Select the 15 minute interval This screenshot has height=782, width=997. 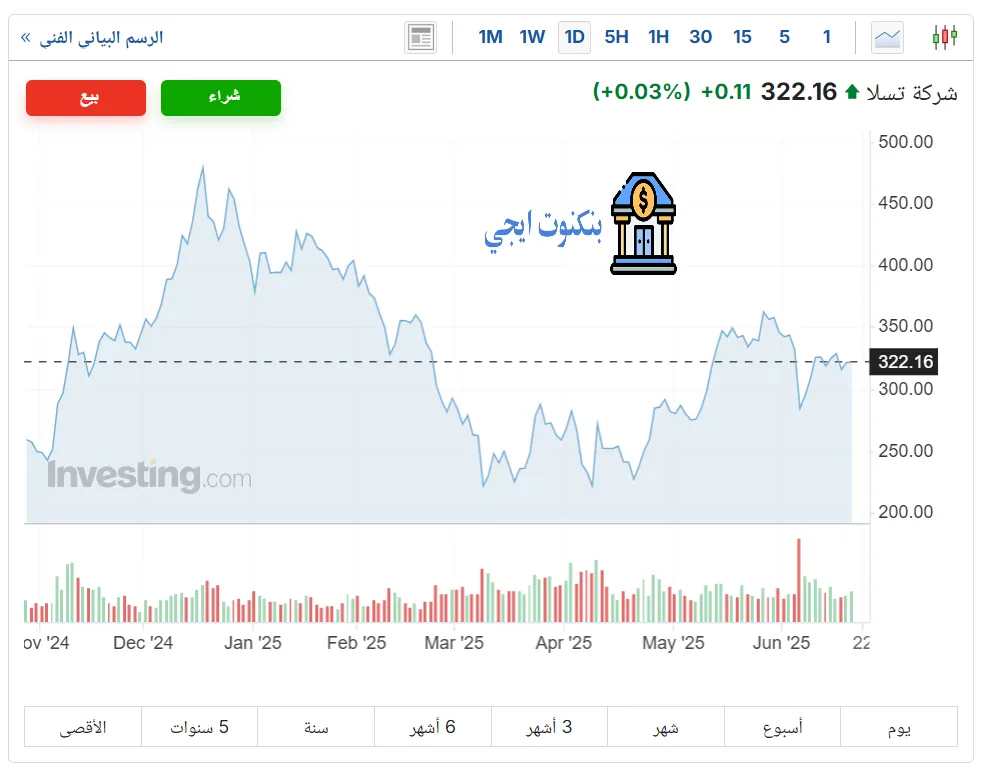742,37
